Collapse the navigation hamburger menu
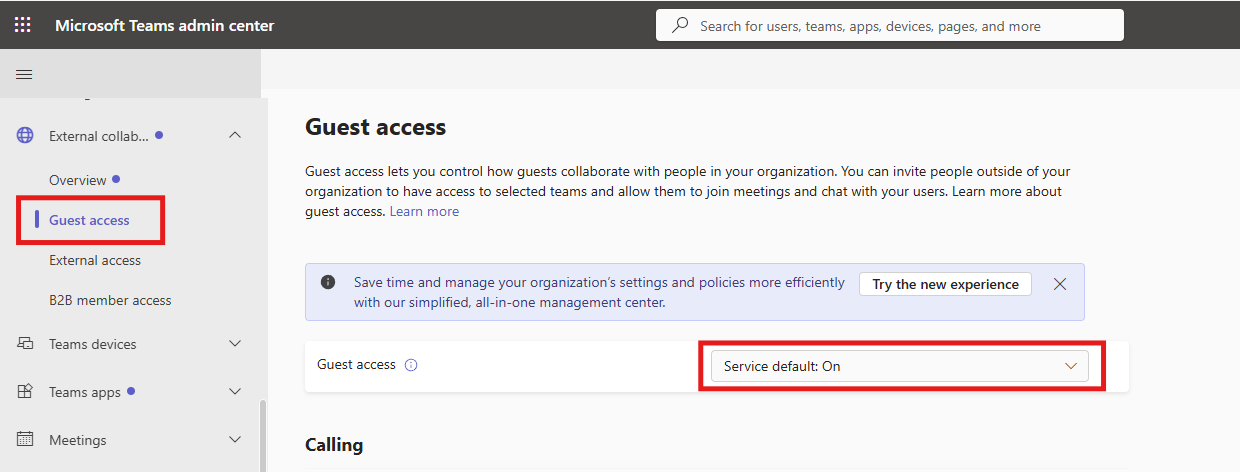Image resolution: width=1240 pixels, height=472 pixels. [x=24, y=74]
